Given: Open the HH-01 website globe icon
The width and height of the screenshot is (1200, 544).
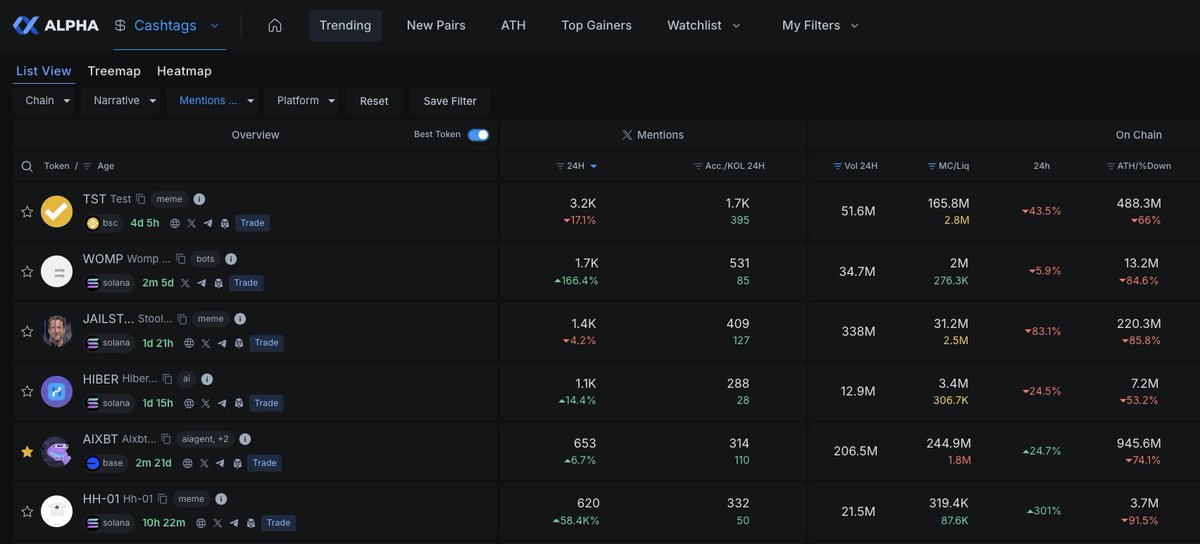Looking at the screenshot, I should 201,523.
